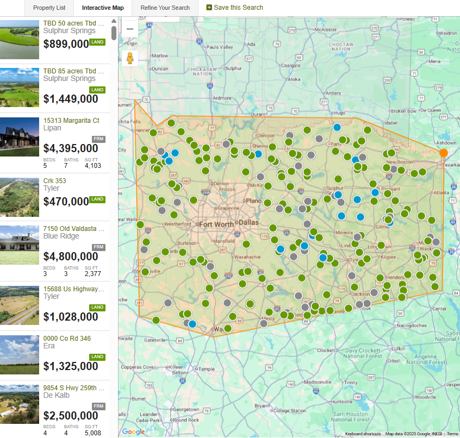
Task: Select the Interactive Map tab
Action: [x=103, y=8]
